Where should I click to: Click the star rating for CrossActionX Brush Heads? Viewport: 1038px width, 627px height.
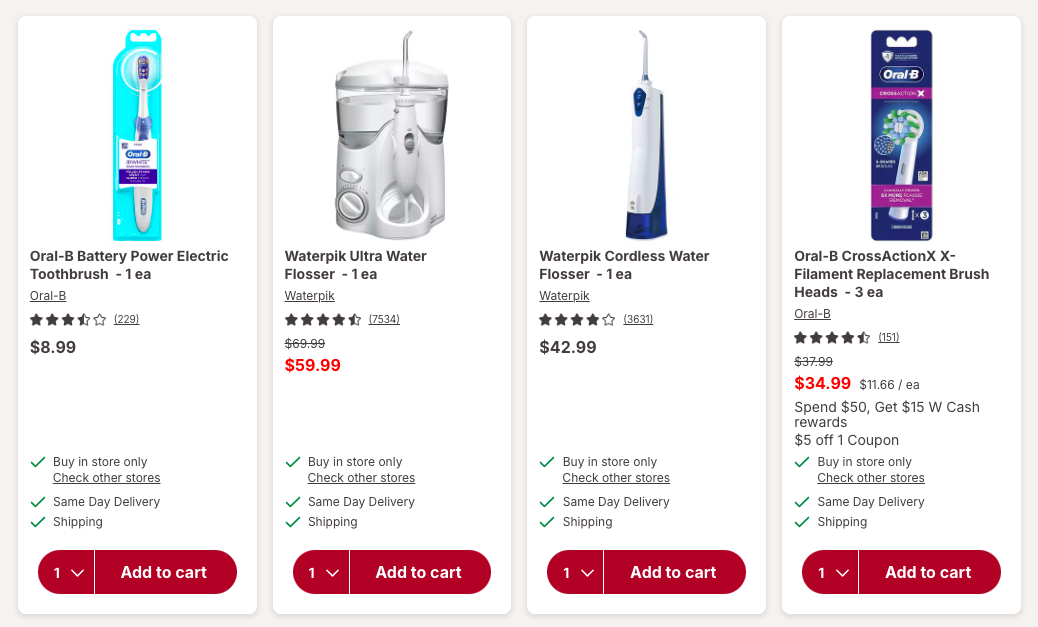pyautogui.click(x=832, y=338)
